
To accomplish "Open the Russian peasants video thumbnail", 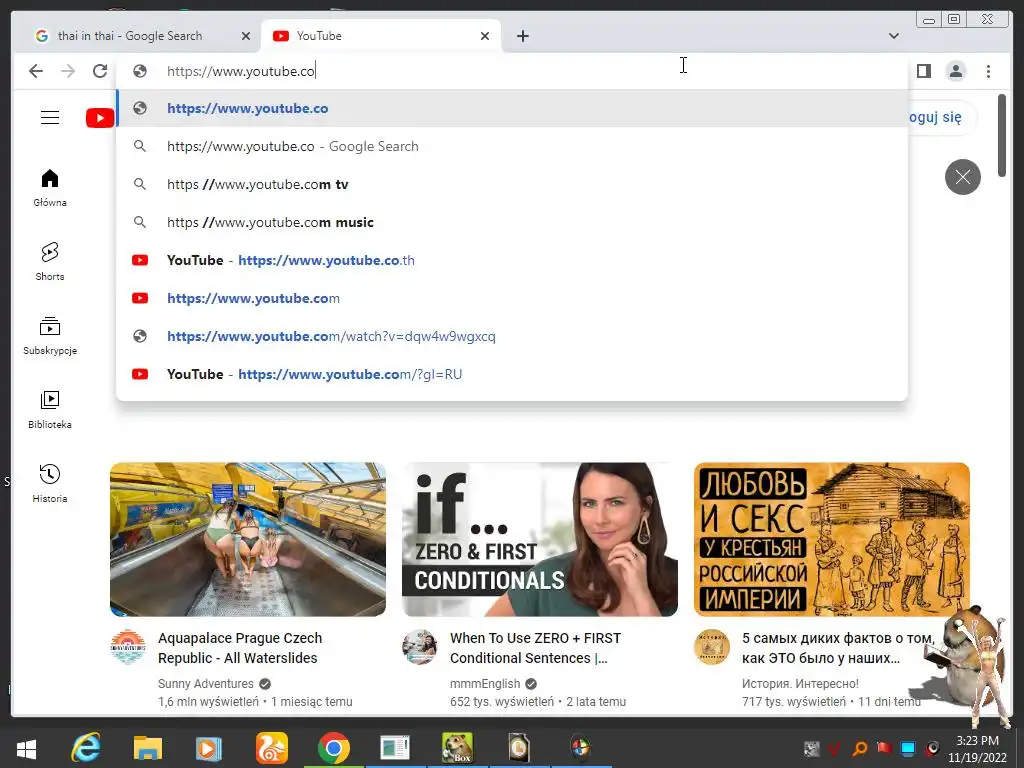I will (x=831, y=539).
